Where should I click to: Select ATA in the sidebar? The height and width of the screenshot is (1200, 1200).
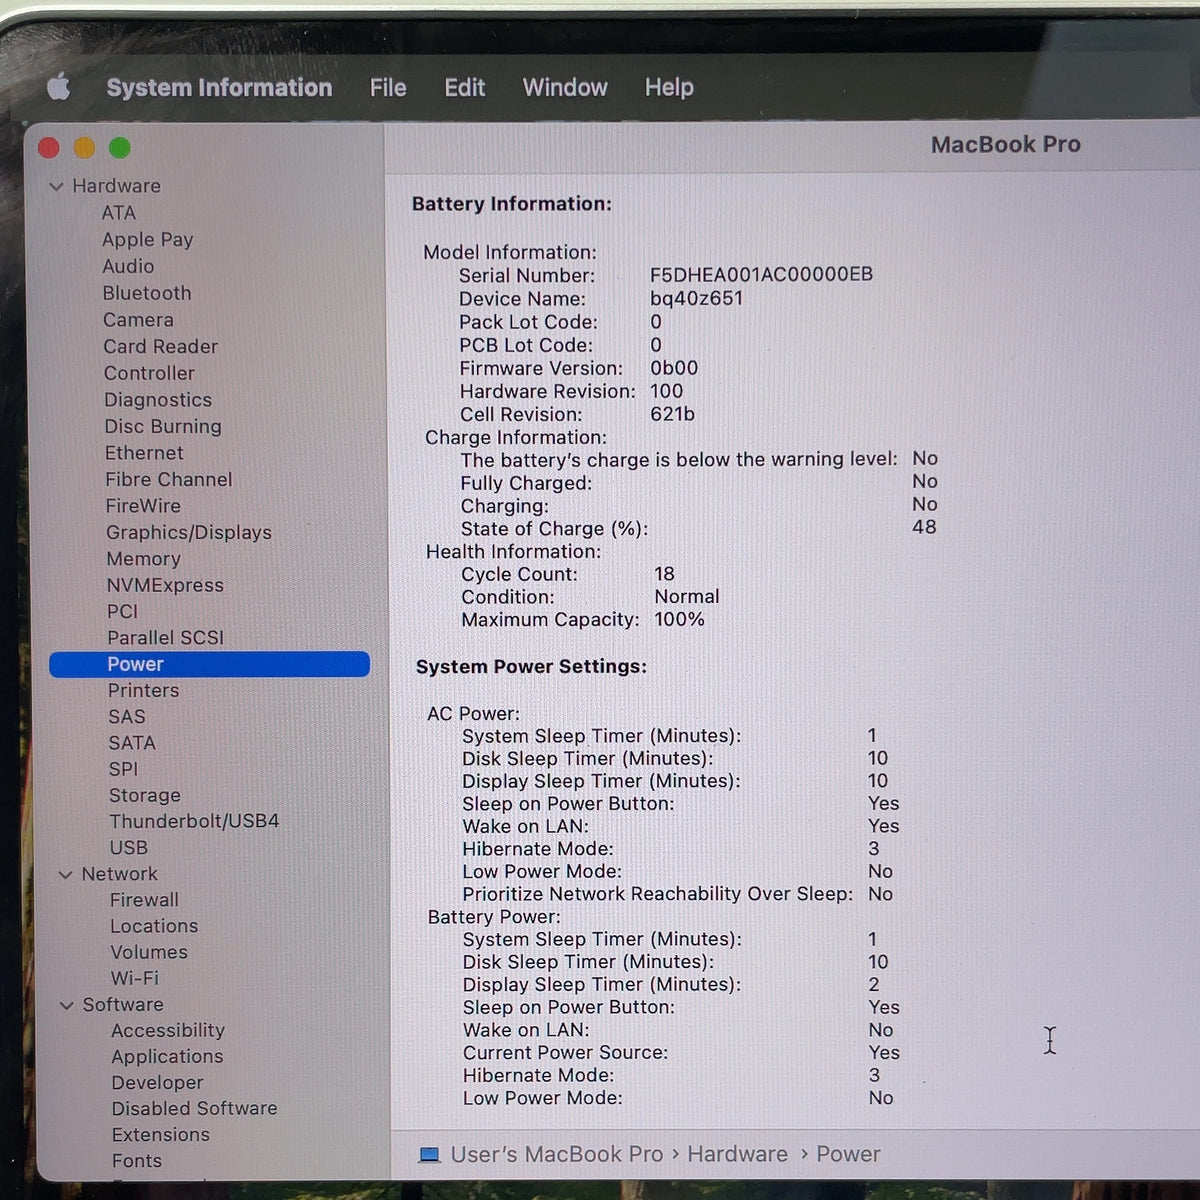tap(118, 213)
